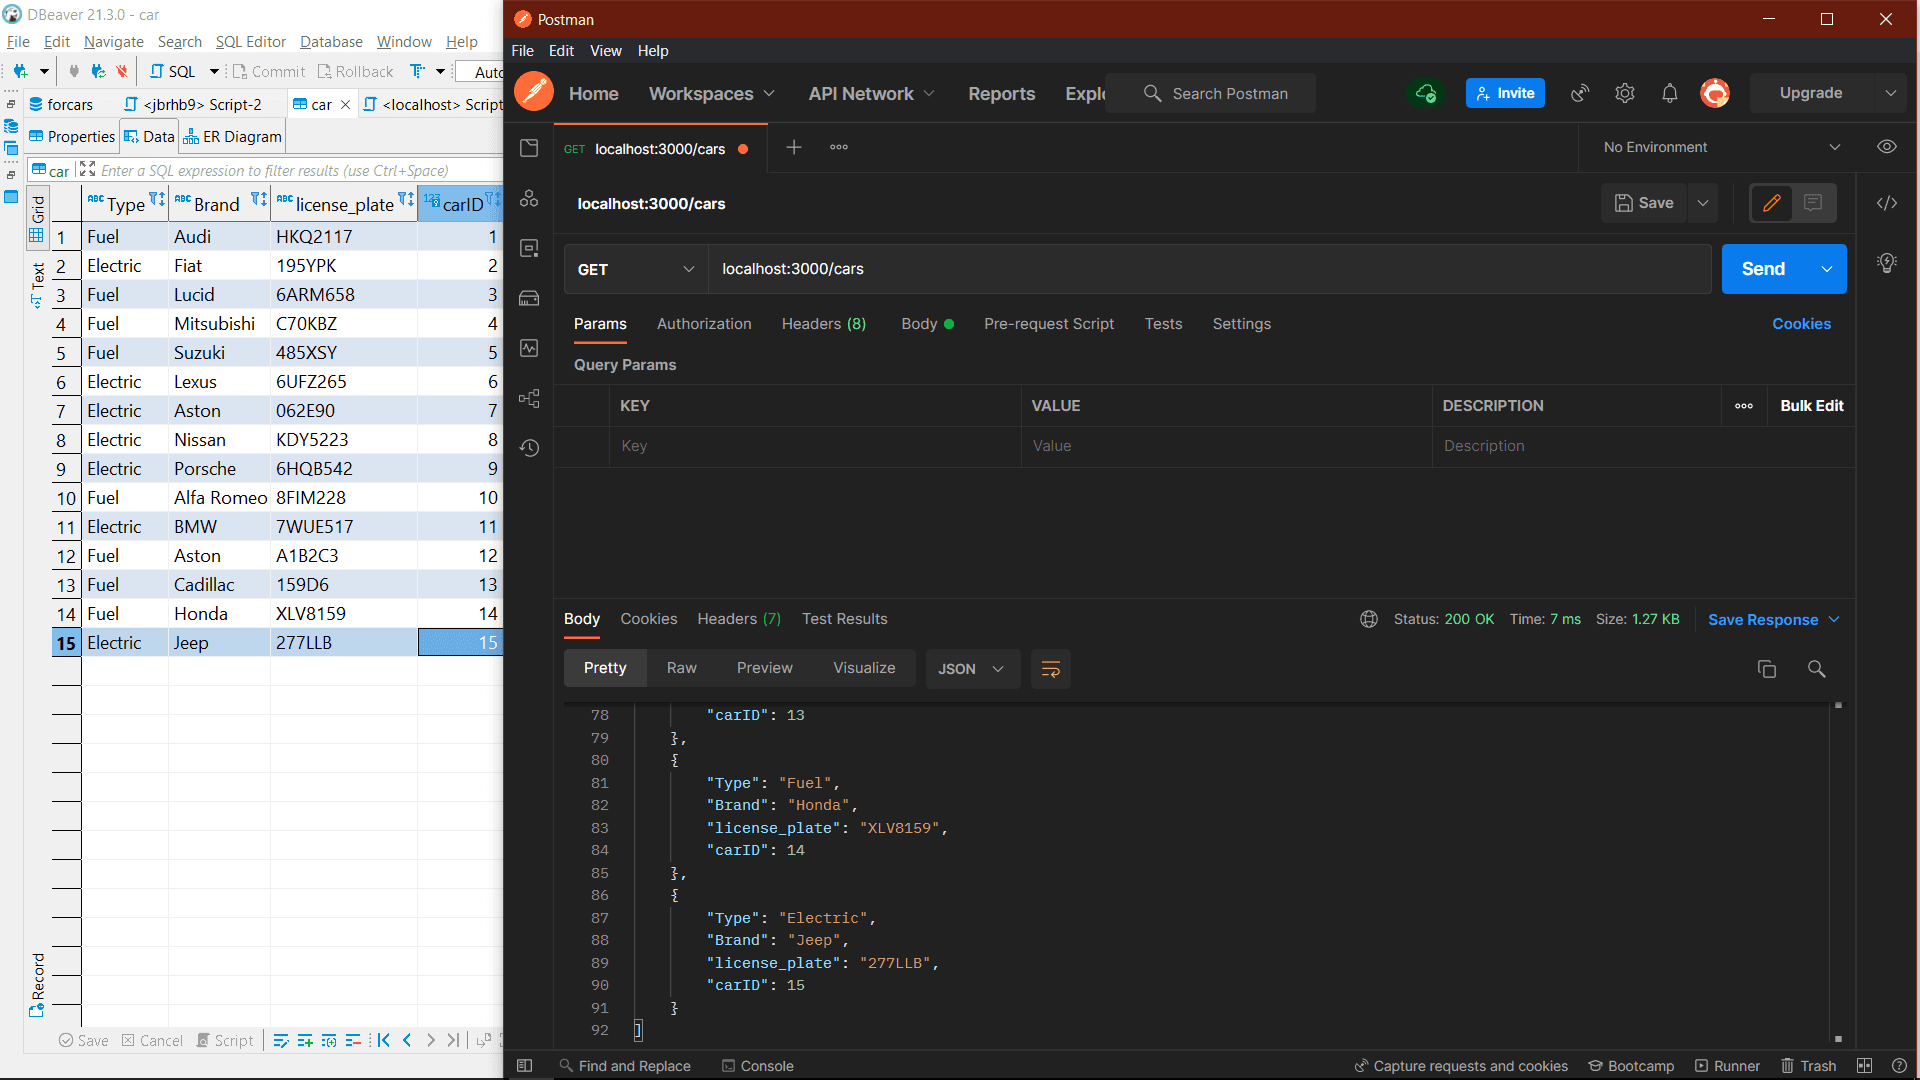Open Cookies link

pyautogui.click(x=1802, y=324)
